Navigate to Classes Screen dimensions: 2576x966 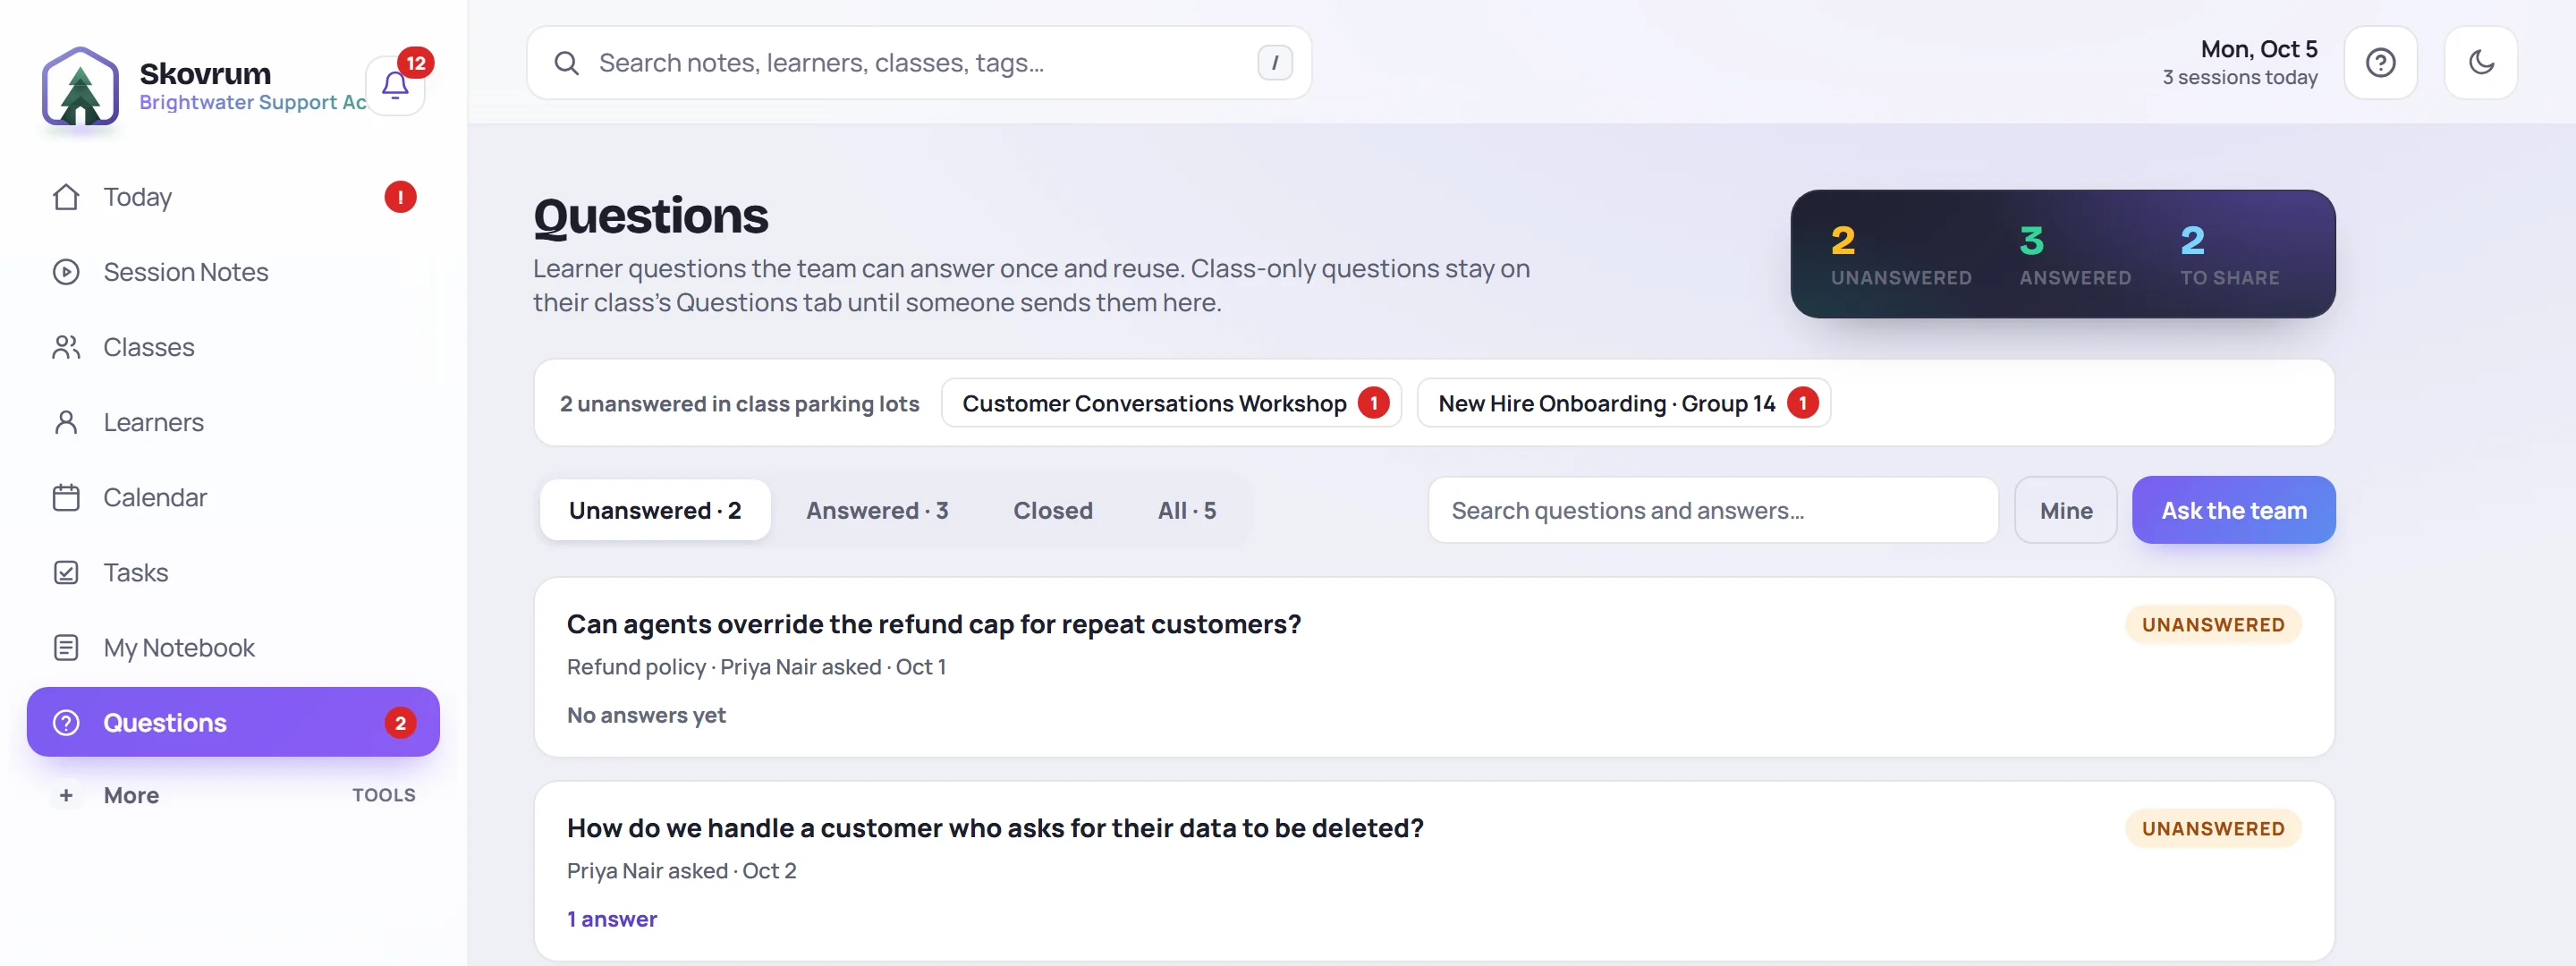tap(233, 347)
